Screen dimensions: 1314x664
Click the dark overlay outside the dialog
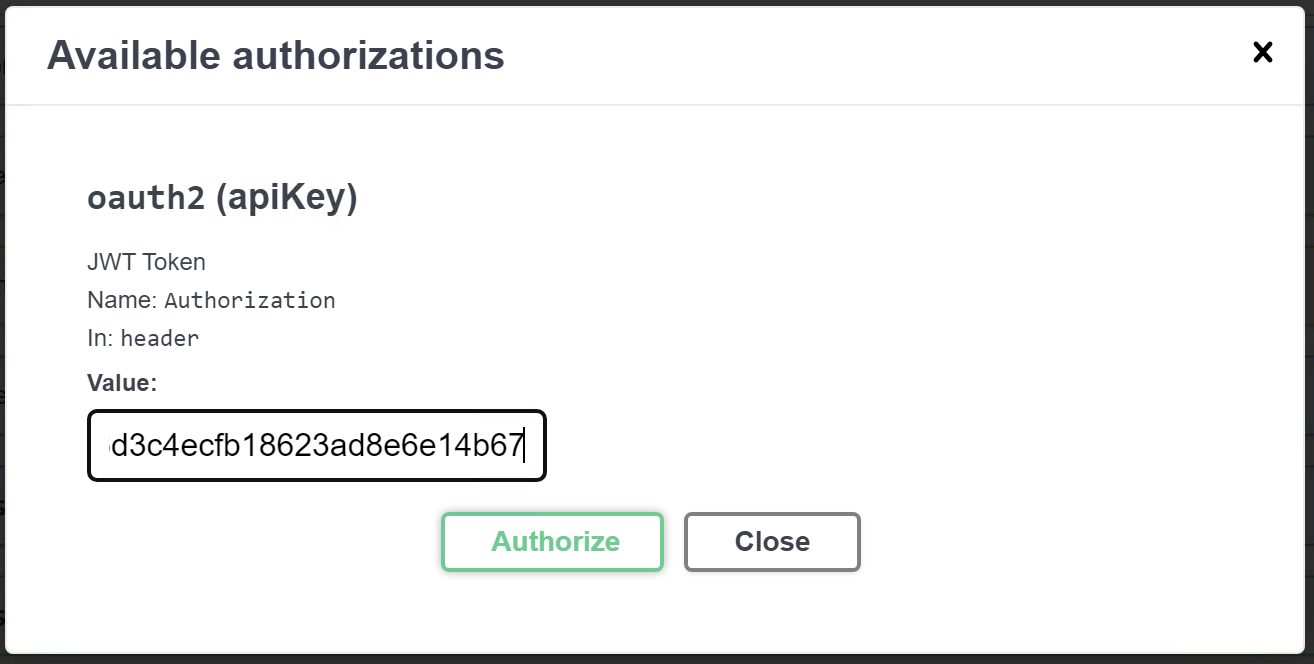(x=657, y=657)
